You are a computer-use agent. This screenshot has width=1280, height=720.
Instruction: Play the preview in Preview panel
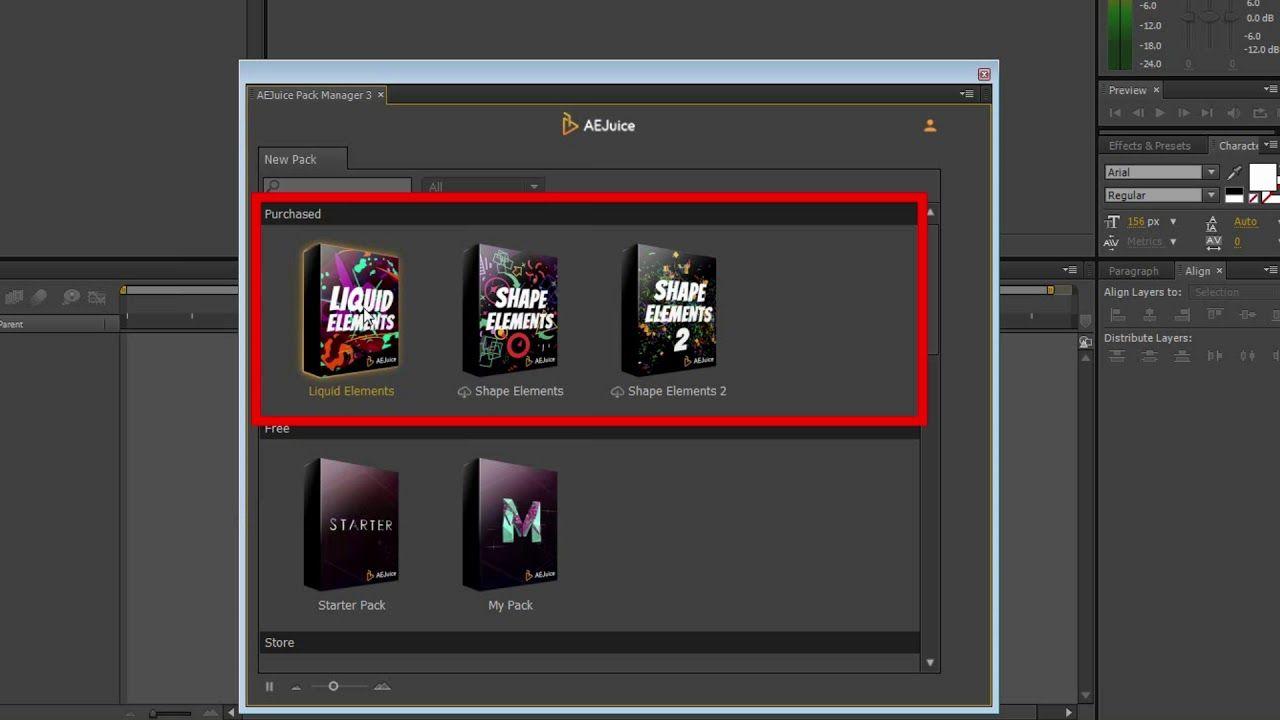(x=1160, y=114)
